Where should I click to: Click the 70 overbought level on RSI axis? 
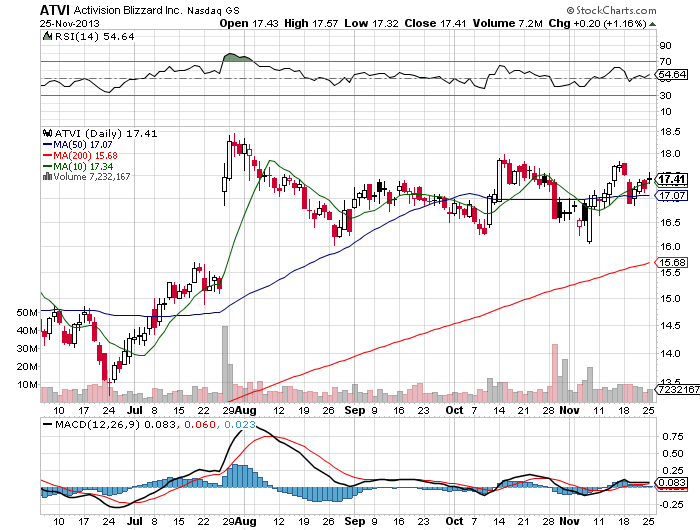[x=665, y=62]
